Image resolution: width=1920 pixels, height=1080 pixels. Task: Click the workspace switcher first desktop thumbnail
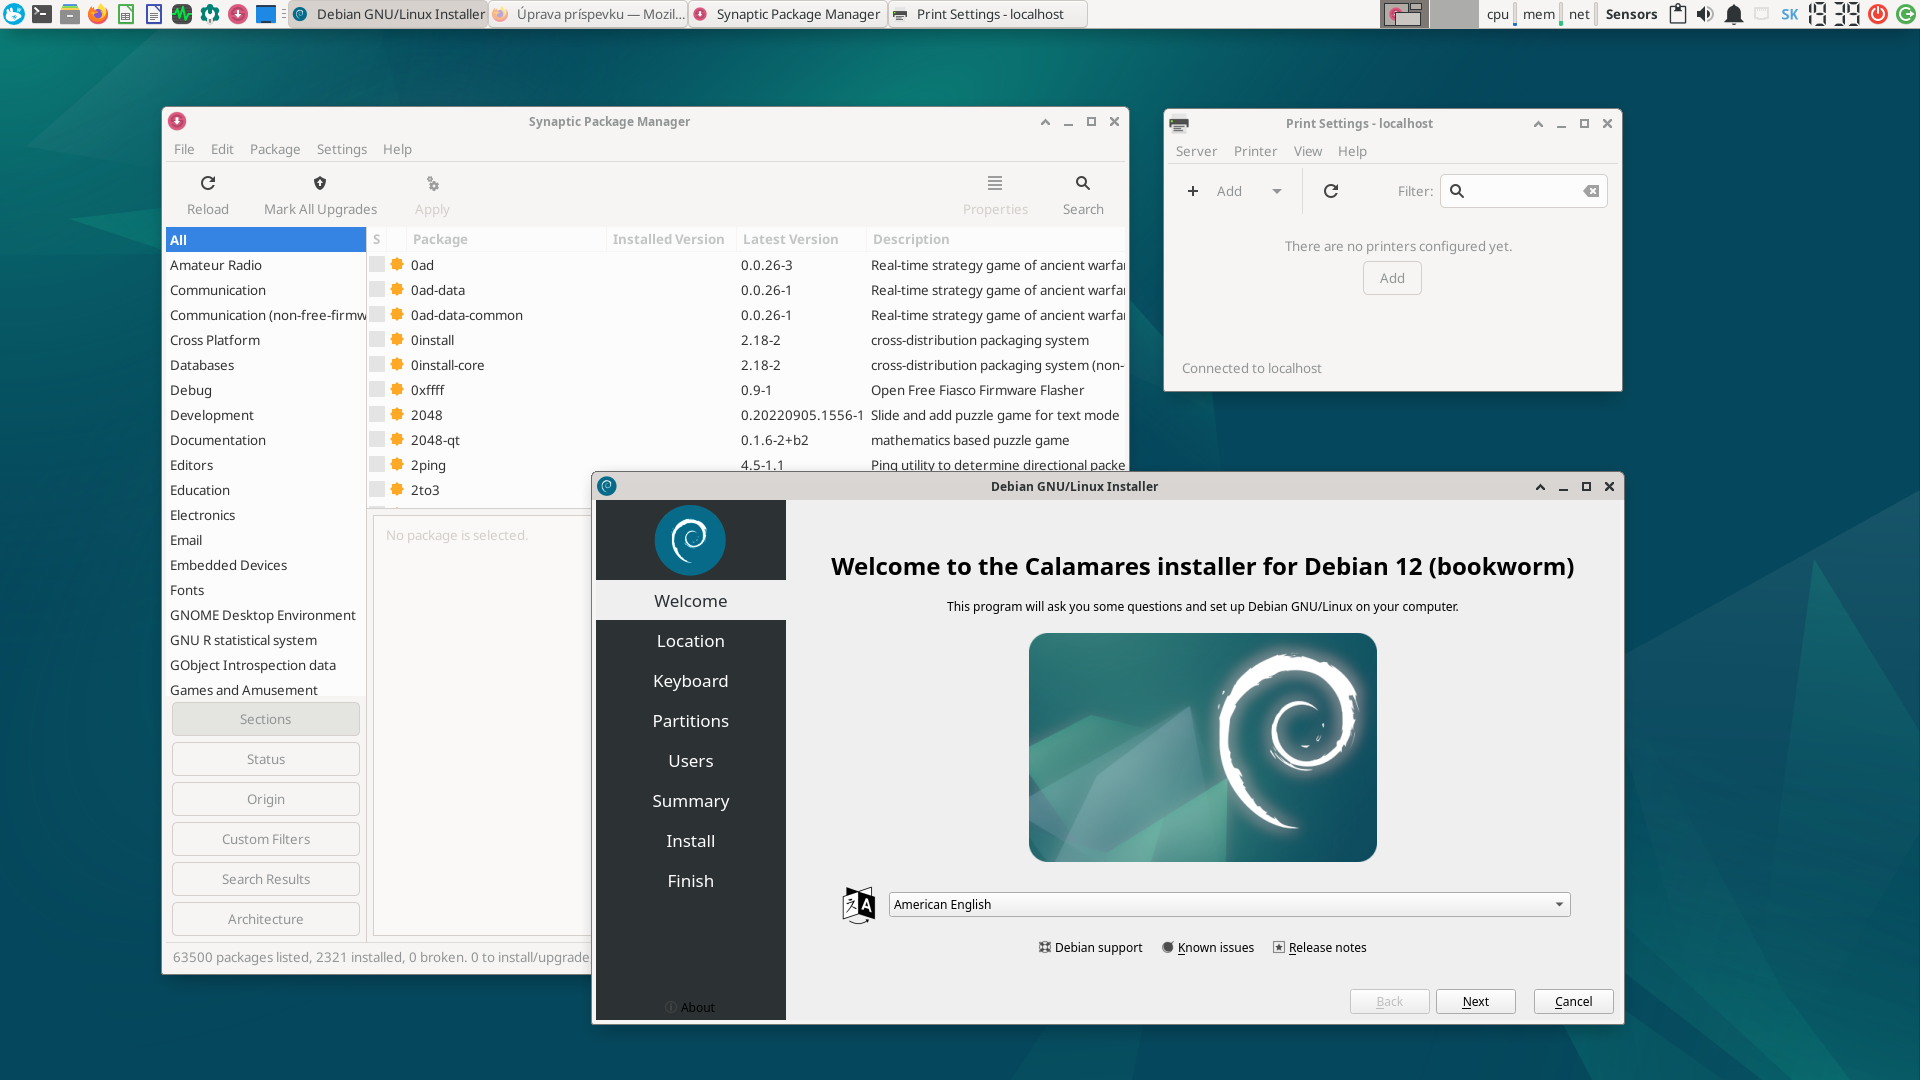[x=1404, y=14]
